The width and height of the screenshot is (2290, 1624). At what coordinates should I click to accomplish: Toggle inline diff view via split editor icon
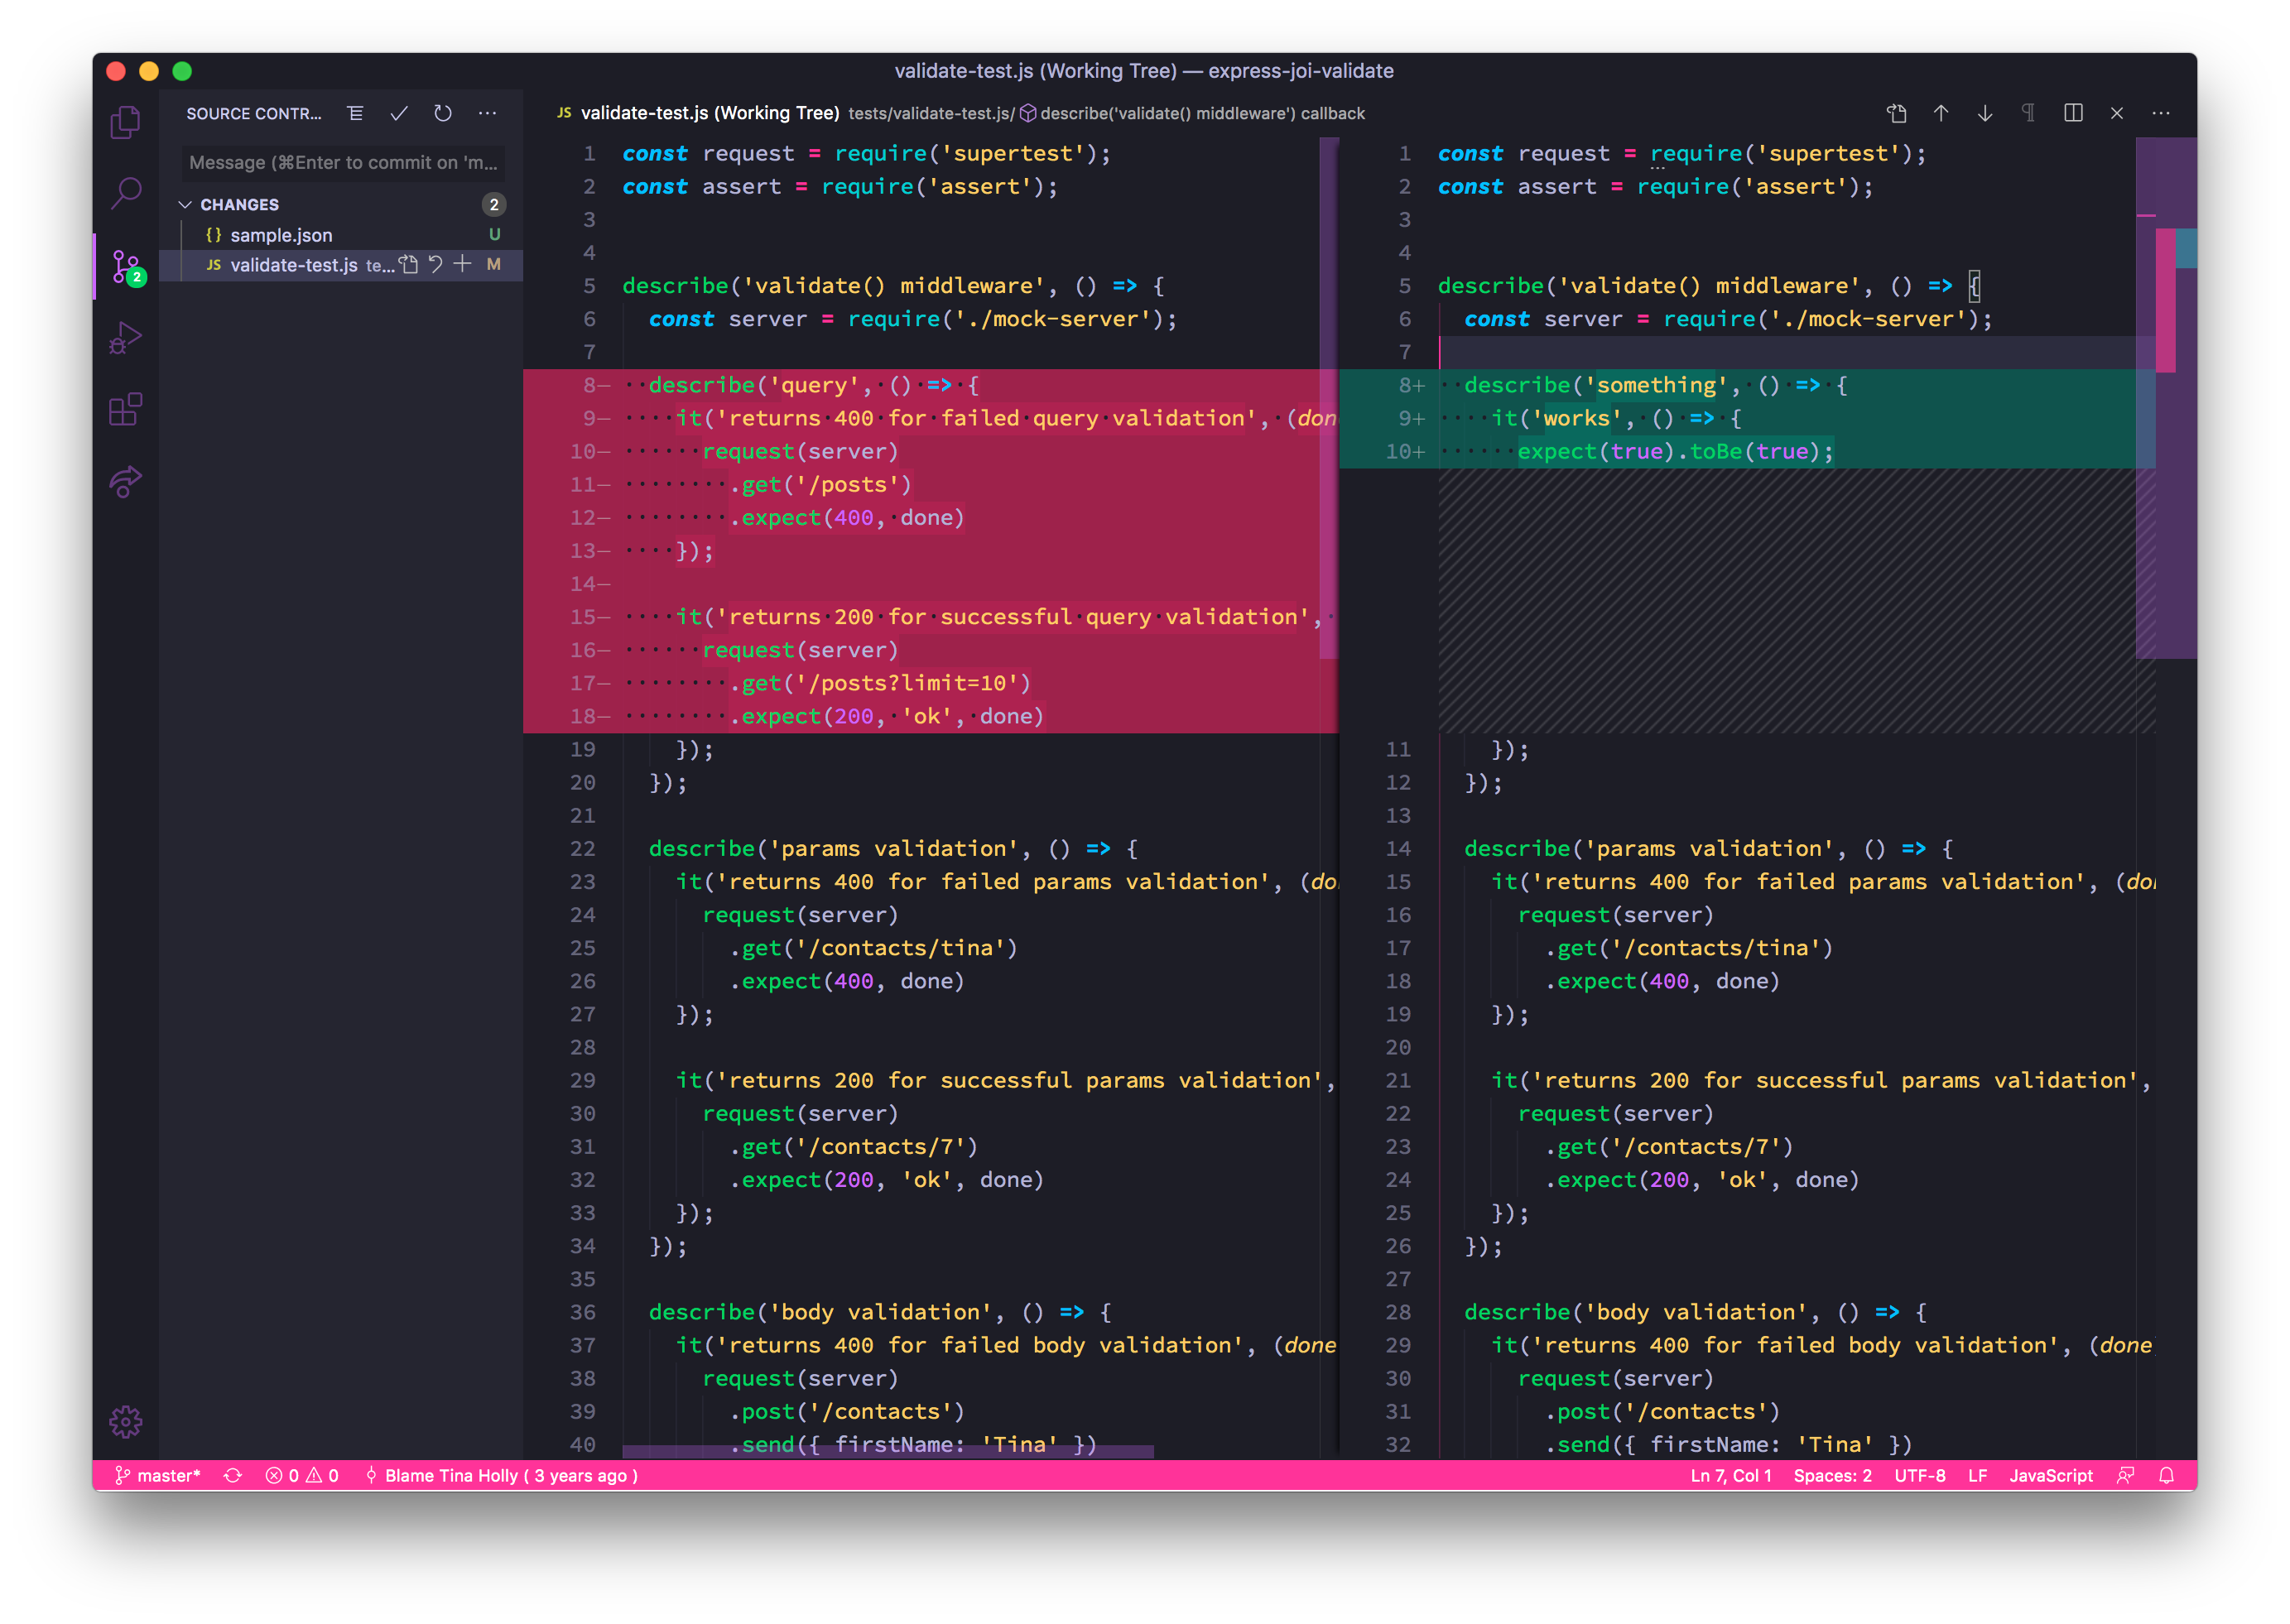pos(2073,113)
